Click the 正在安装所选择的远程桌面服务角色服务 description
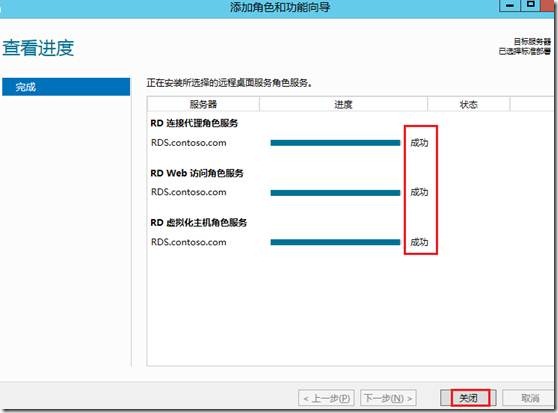This screenshot has height=413, width=558. (x=230, y=83)
